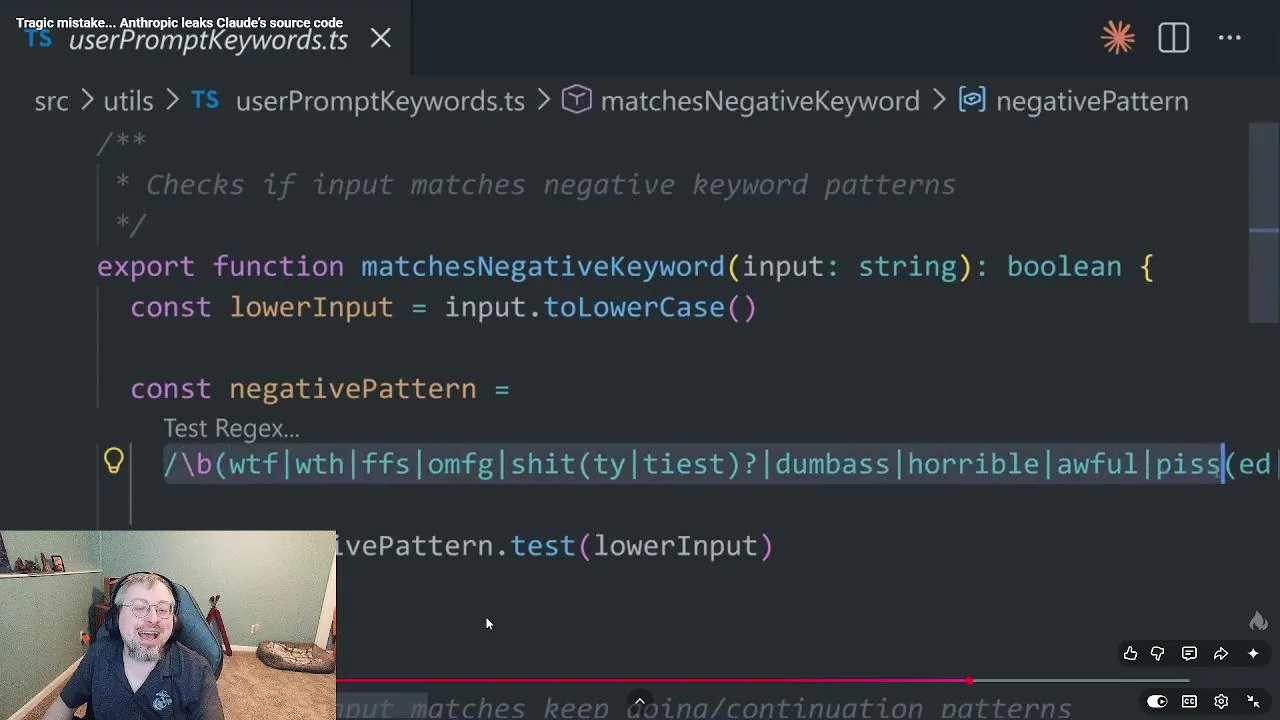The width and height of the screenshot is (1280, 720).
Task: Select matchesNegativeKeyword in the breadcrumb
Action: coord(760,101)
